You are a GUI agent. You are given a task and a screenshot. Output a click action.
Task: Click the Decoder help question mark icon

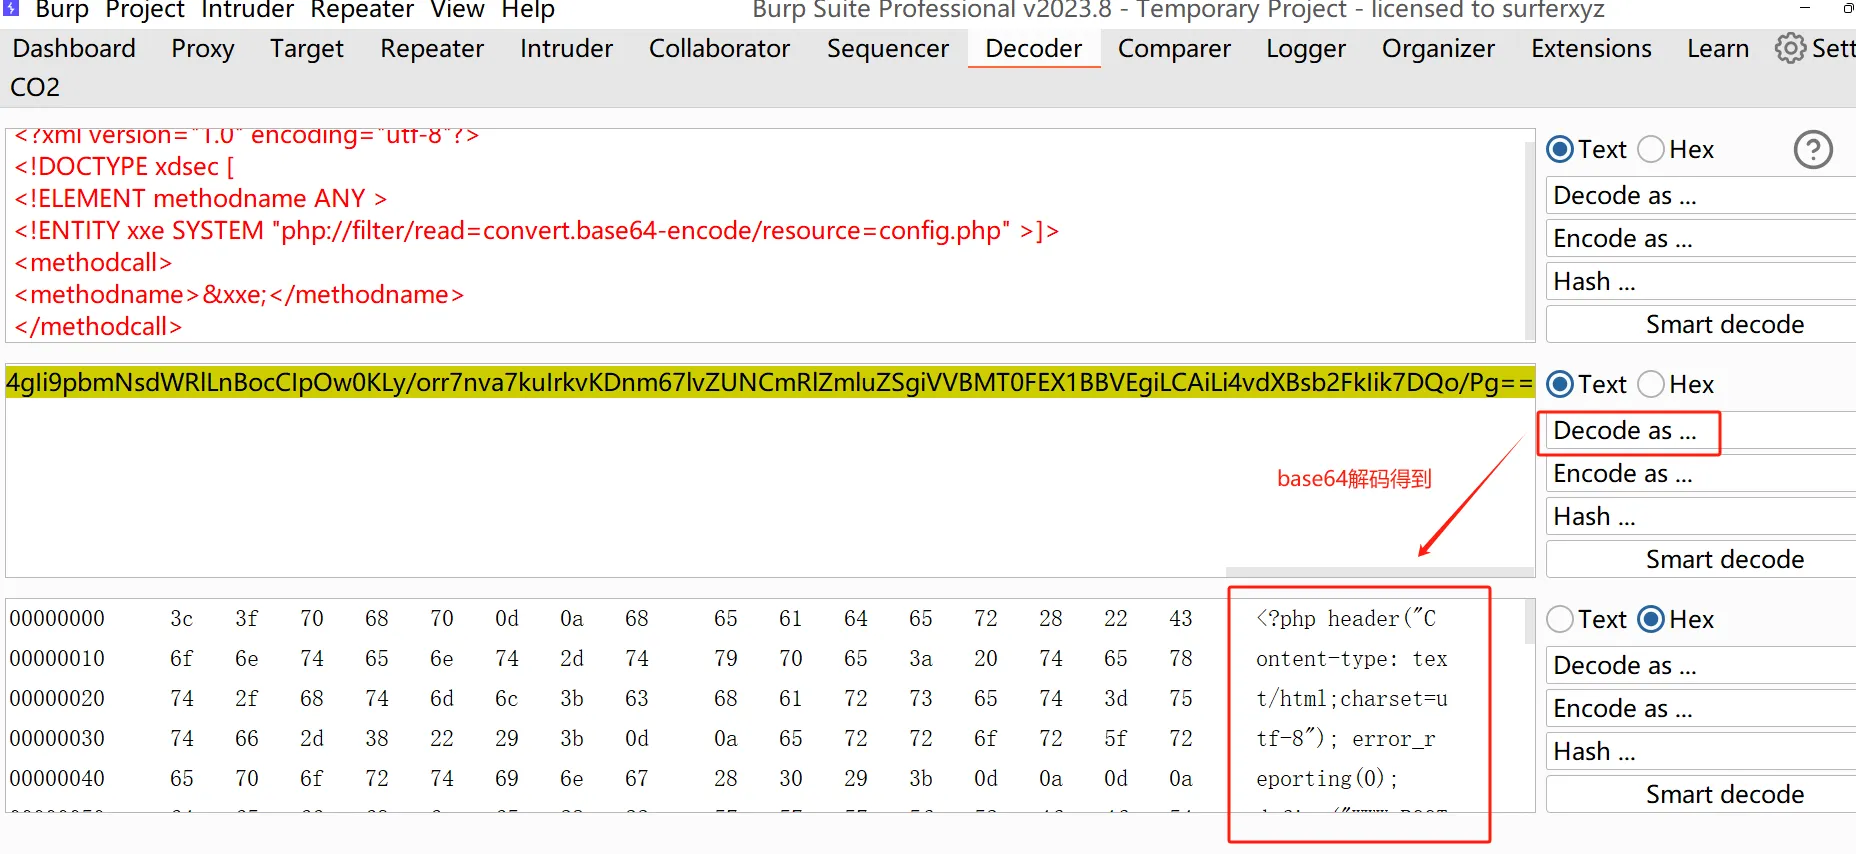pos(1813,150)
